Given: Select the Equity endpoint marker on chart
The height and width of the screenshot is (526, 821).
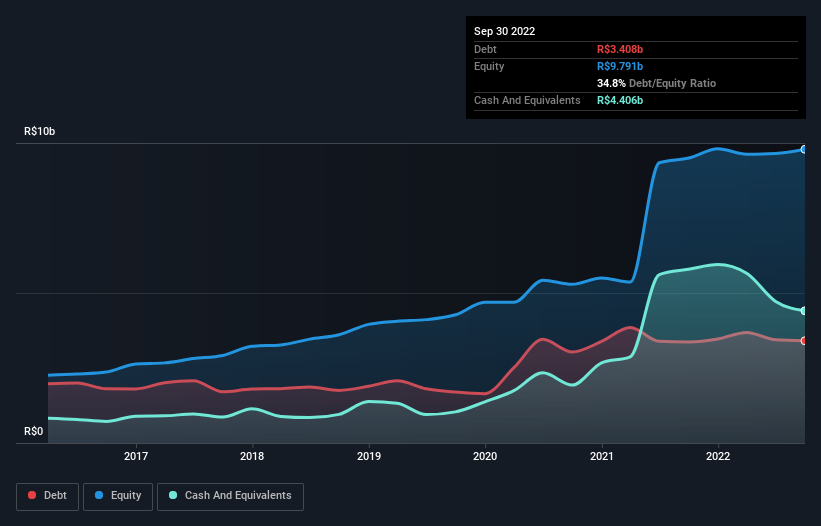Looking at the screenshot, I should tap(804, 150).
